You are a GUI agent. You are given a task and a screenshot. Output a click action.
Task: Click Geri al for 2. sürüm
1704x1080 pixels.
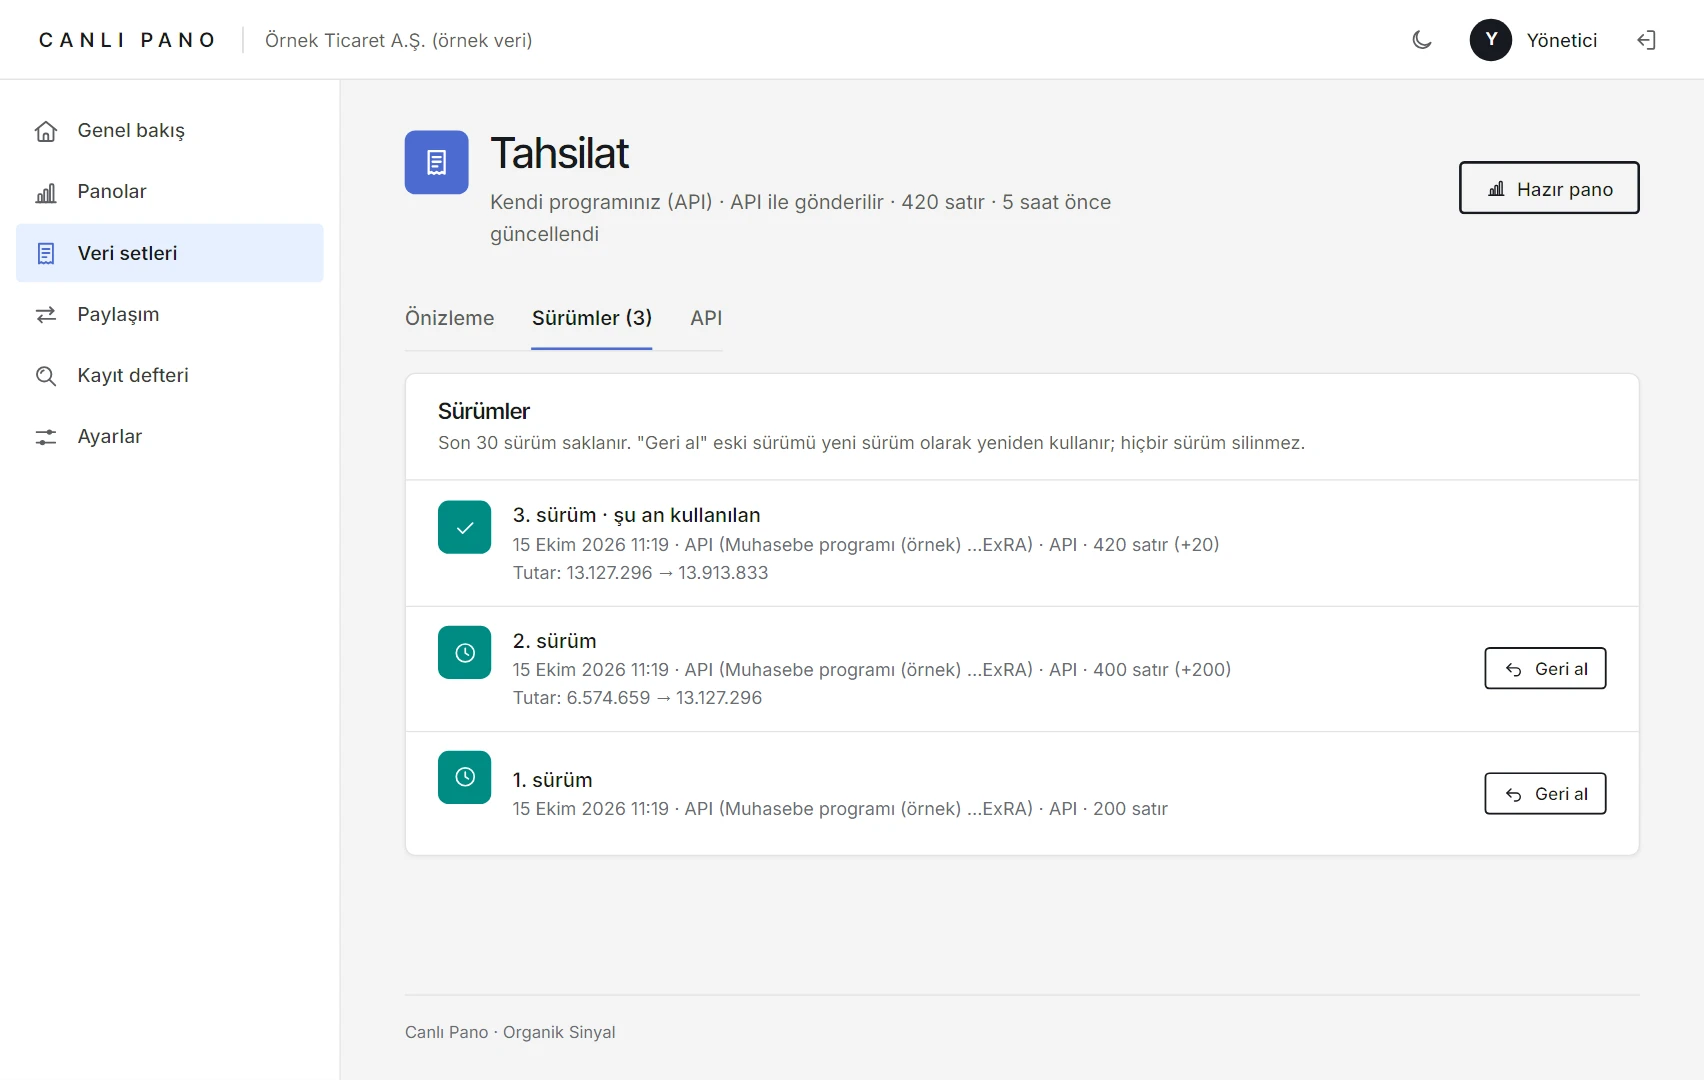[1545, 668]
